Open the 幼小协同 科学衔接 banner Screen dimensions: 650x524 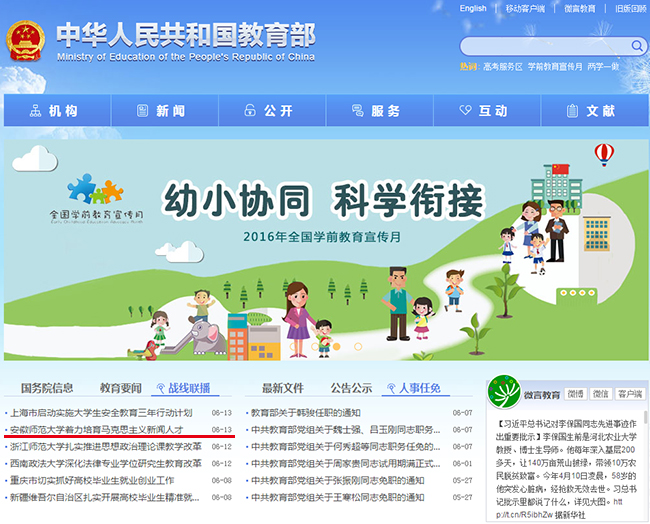pyautogui.click(x=310, y=200)
